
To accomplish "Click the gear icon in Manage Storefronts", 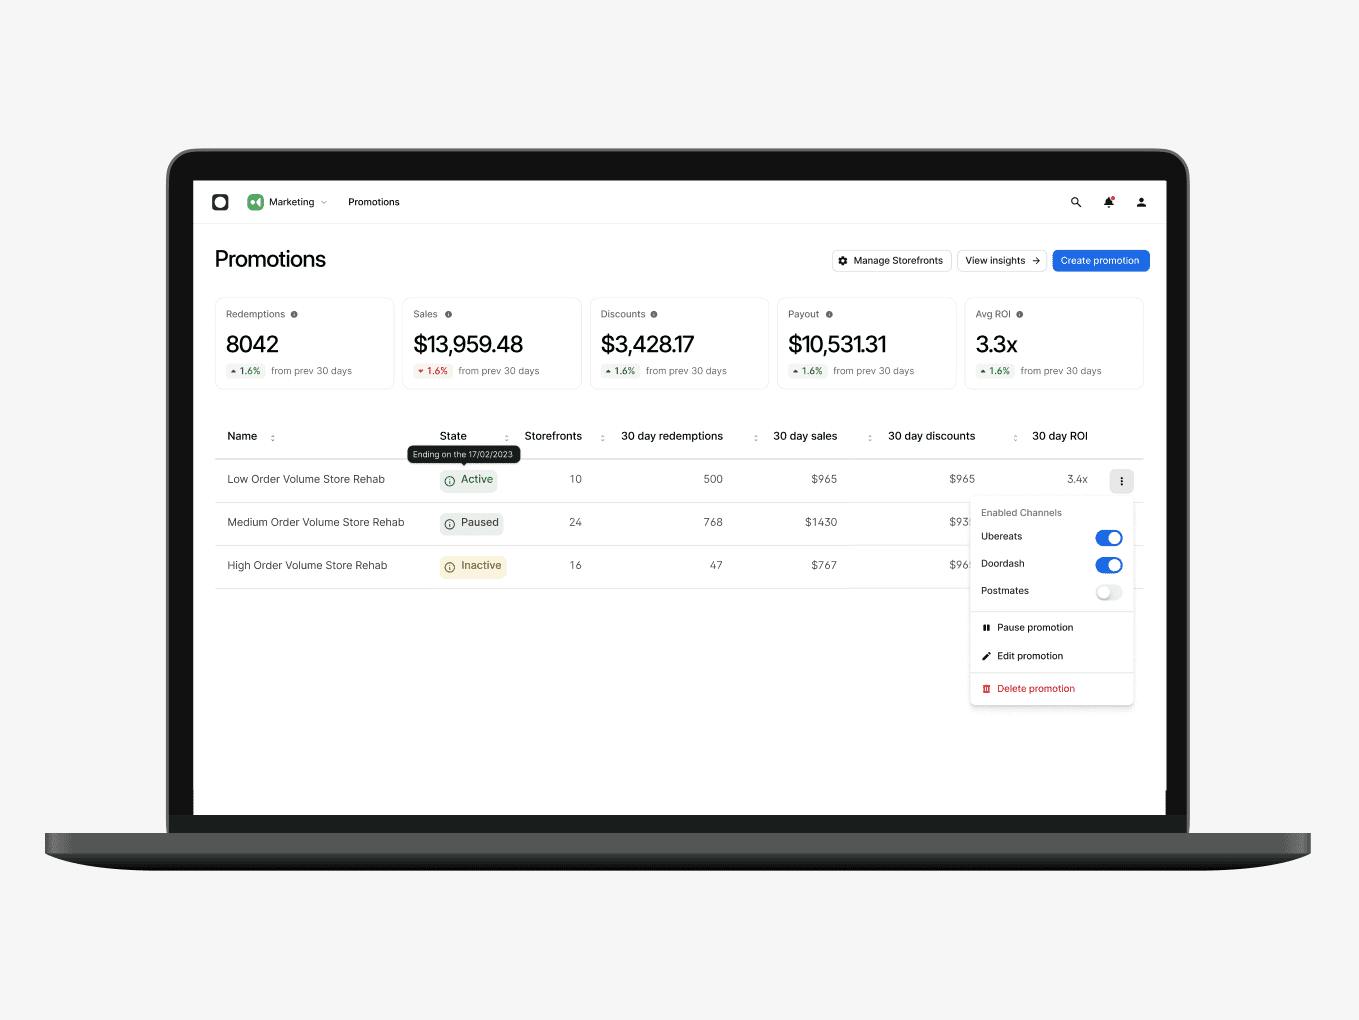I will [843, 261].
